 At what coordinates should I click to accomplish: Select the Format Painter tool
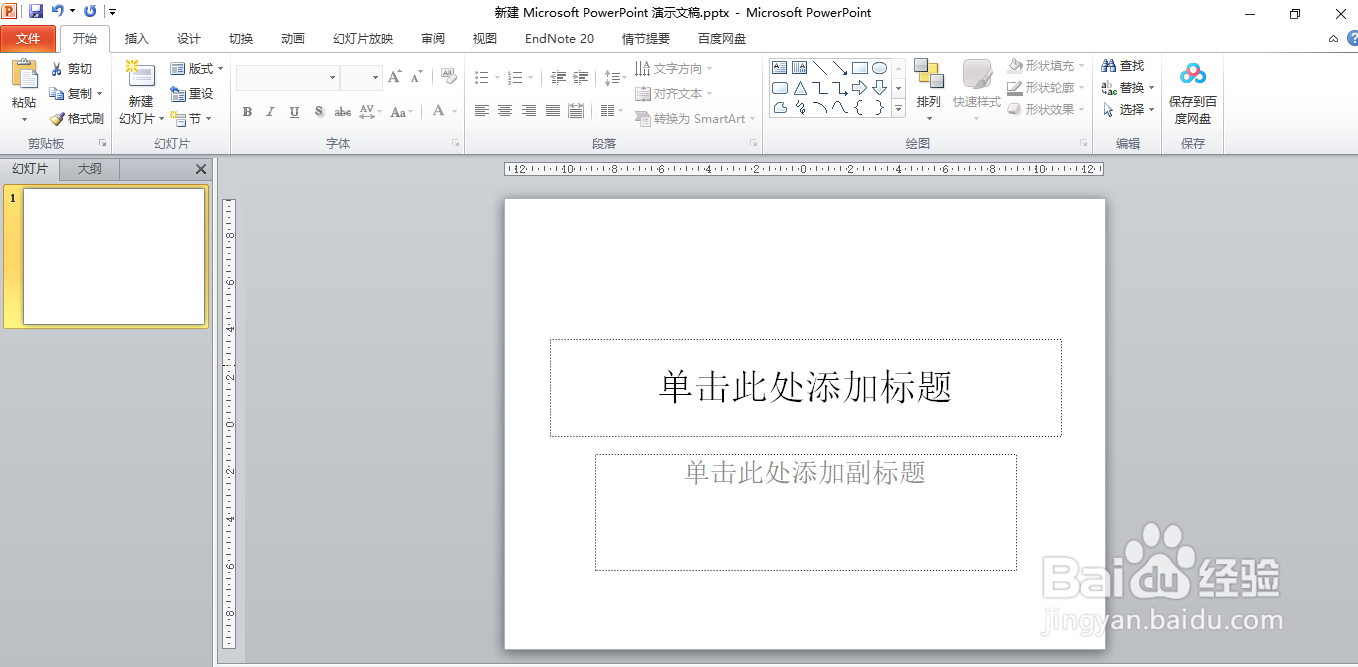tap(76, 118)
